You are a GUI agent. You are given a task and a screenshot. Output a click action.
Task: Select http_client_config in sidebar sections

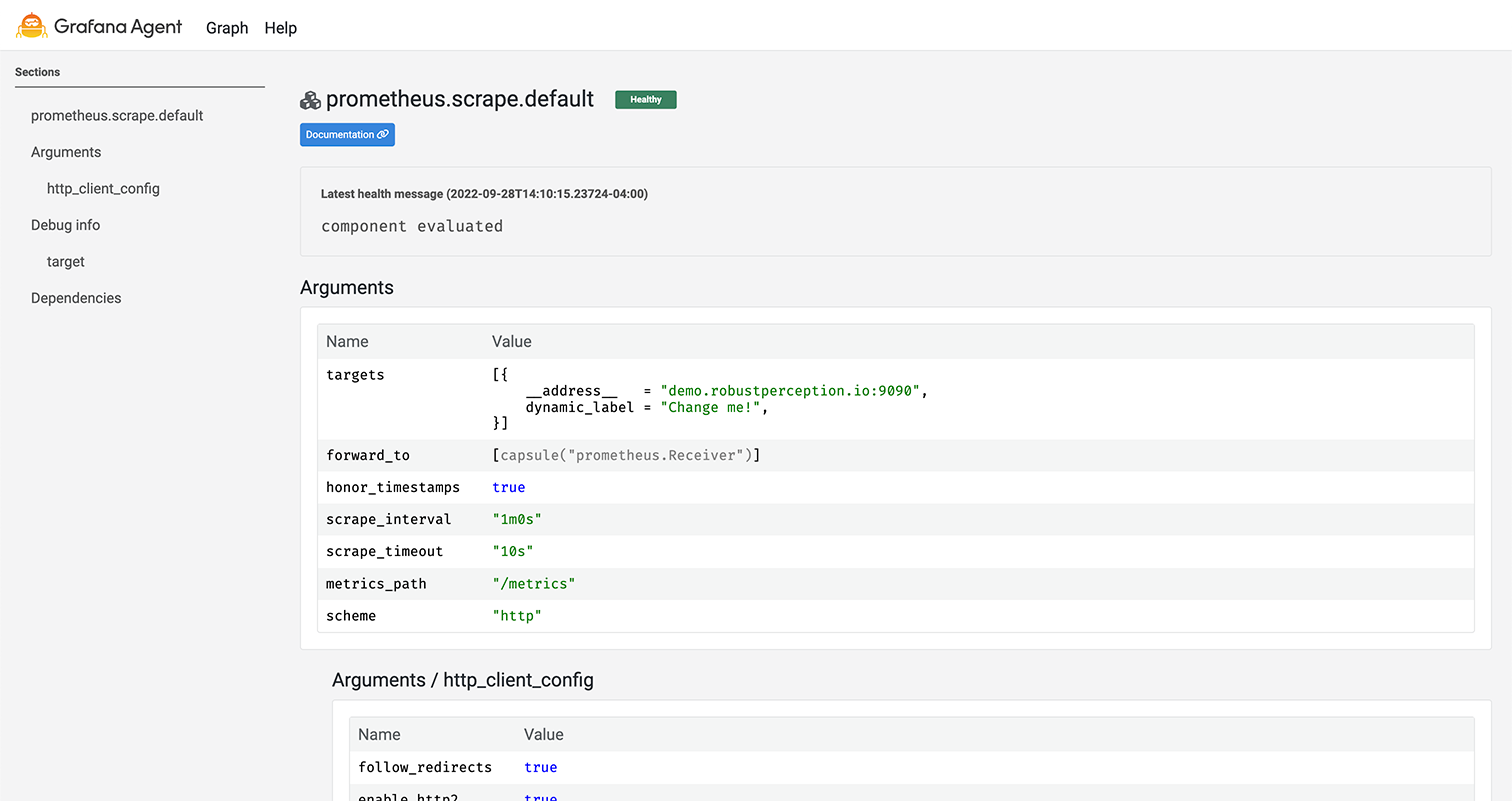pyautogui.click(x=103, y=189)
